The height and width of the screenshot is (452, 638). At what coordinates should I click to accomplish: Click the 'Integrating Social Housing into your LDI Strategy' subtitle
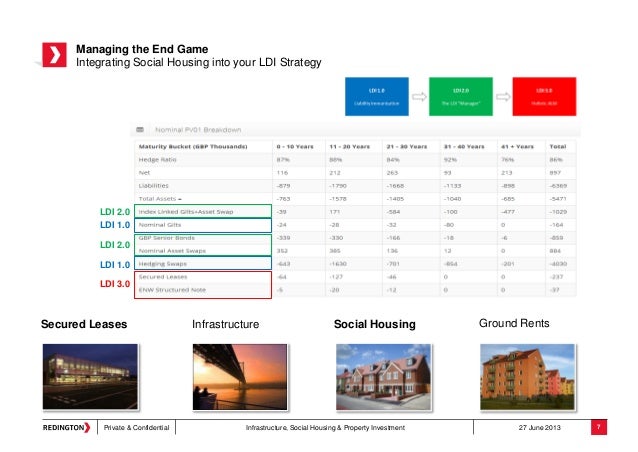199,62
